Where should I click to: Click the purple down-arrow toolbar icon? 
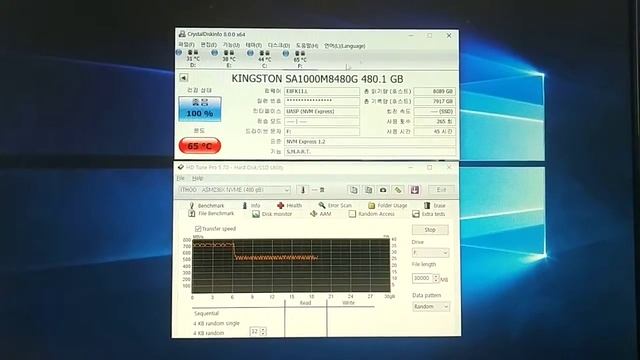414,190
